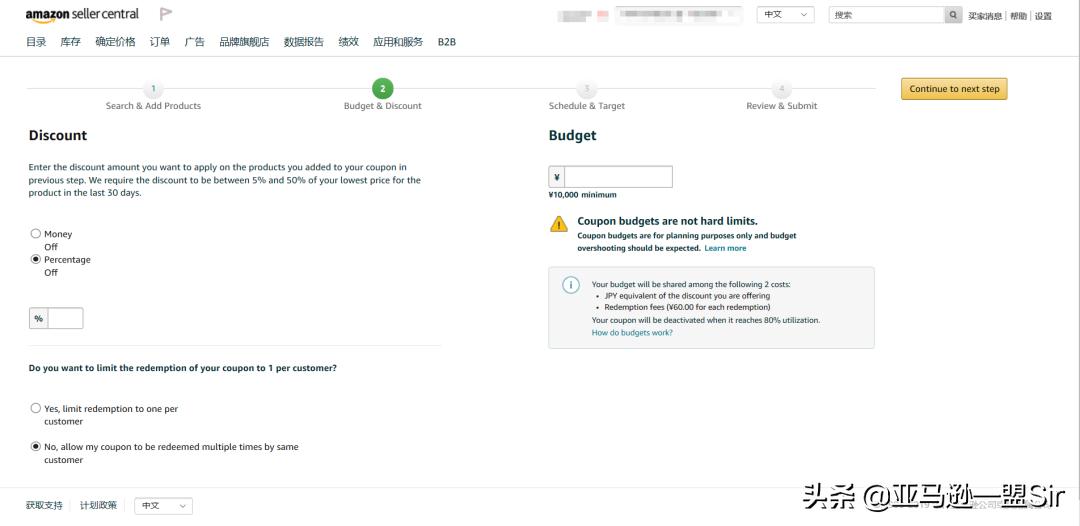
Task: Click the Learn more link
Action: pos(725,248)
